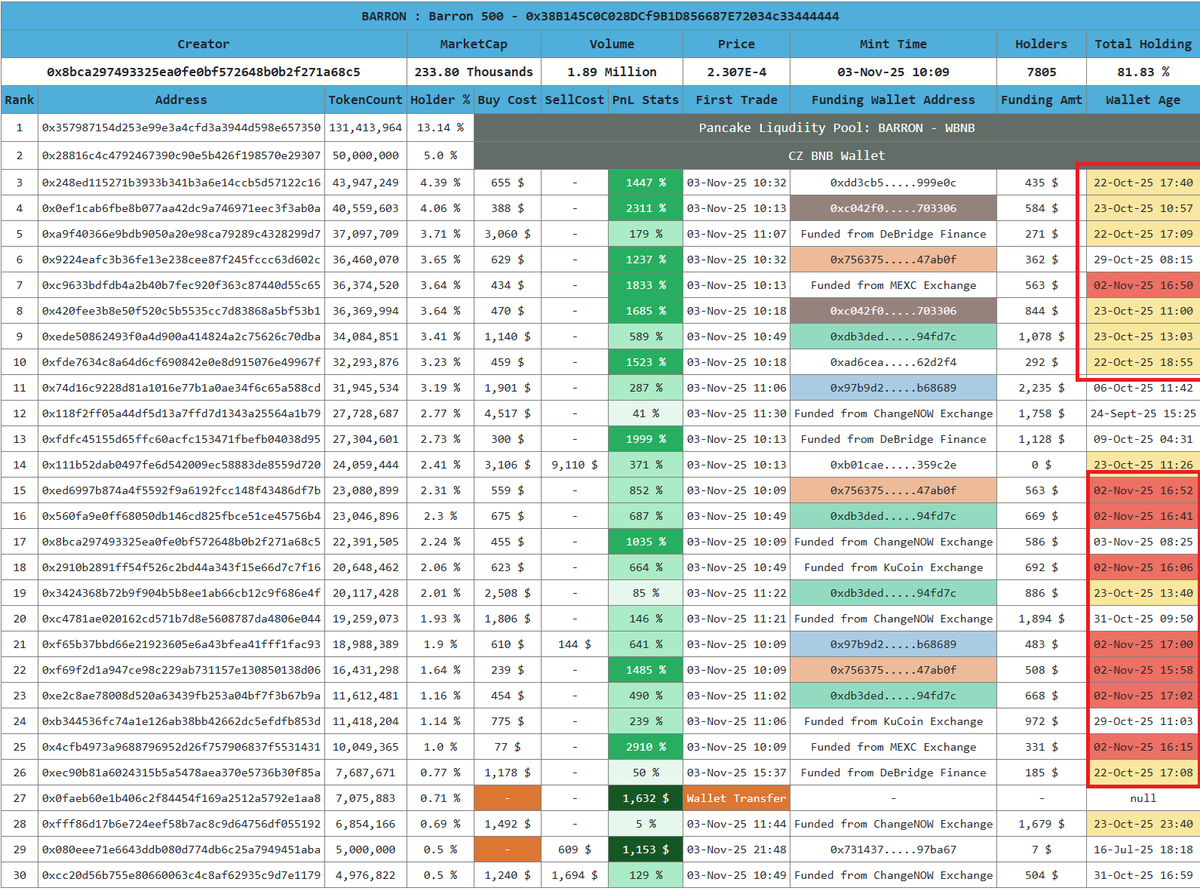The width and height of the screenshot is (1200, 891).
Task: Click the MarketCap header
Action: tap(473, 44)
